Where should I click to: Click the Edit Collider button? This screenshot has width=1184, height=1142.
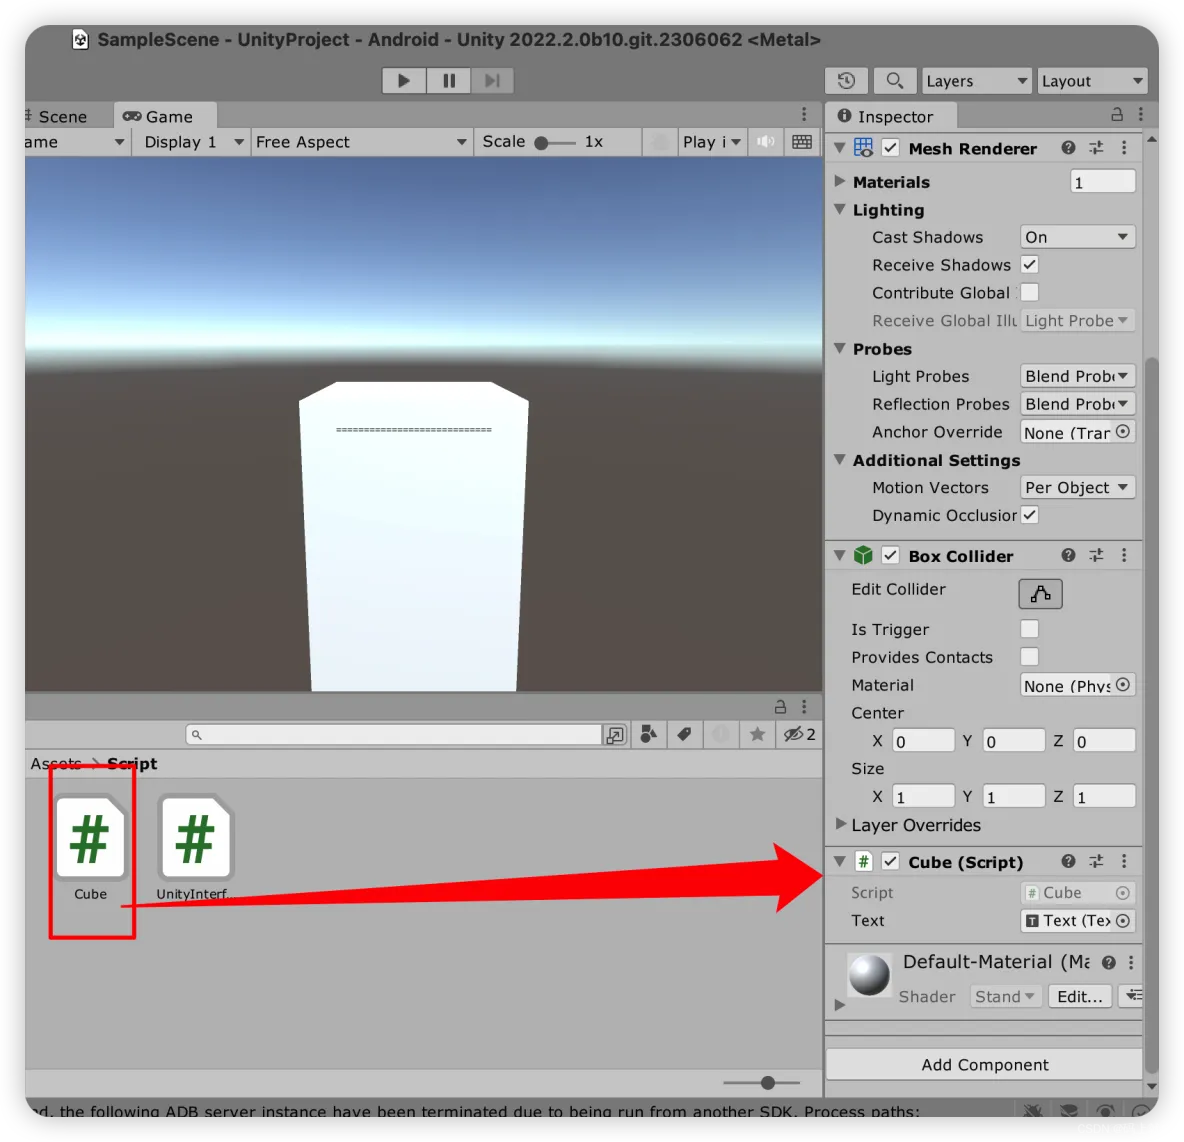tap(1041, 594)
